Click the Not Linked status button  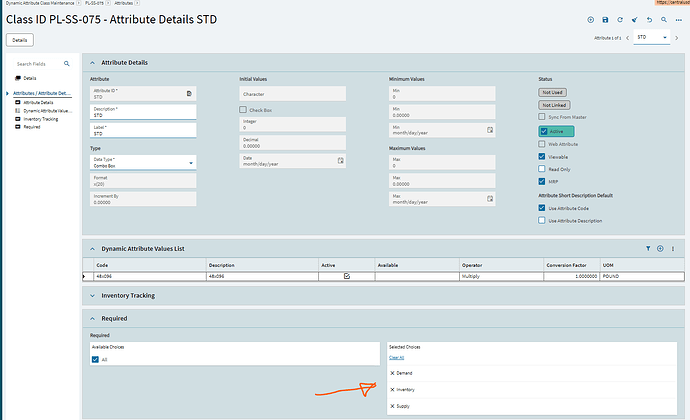pos(554,105)
